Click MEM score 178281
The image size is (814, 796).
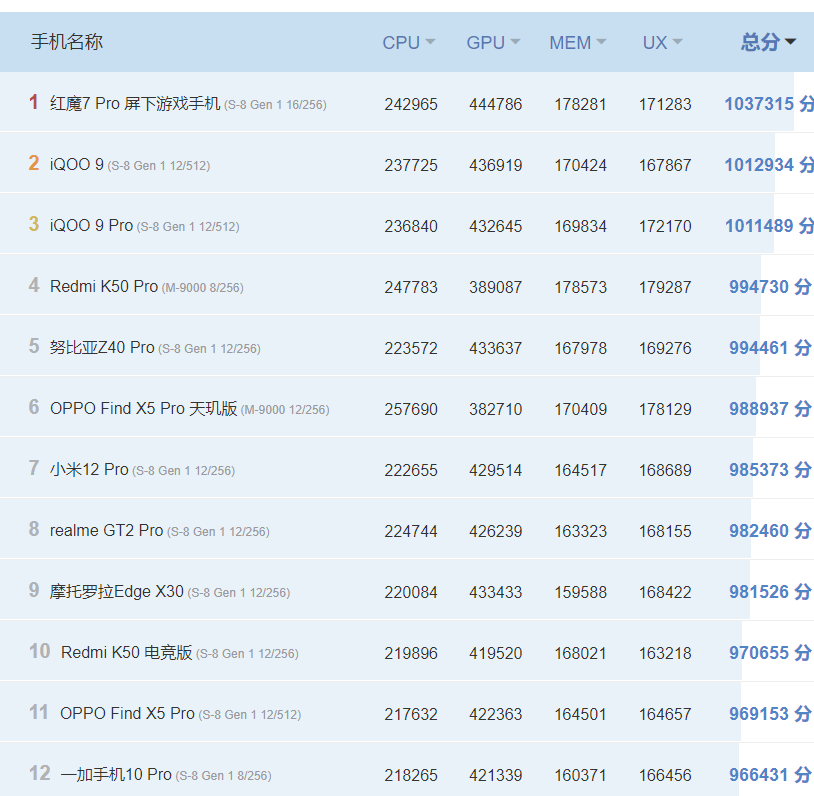(580, 104)
